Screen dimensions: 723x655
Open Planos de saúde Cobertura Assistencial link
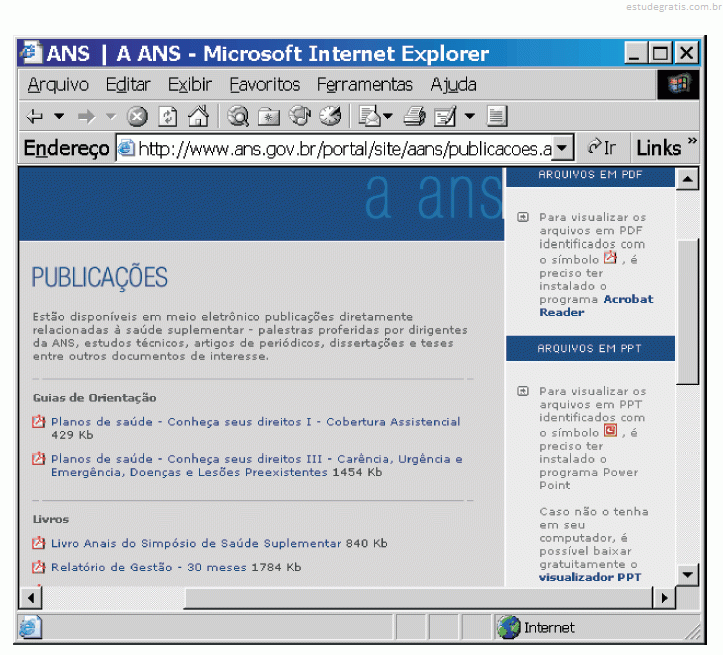(x=255, y=422)
